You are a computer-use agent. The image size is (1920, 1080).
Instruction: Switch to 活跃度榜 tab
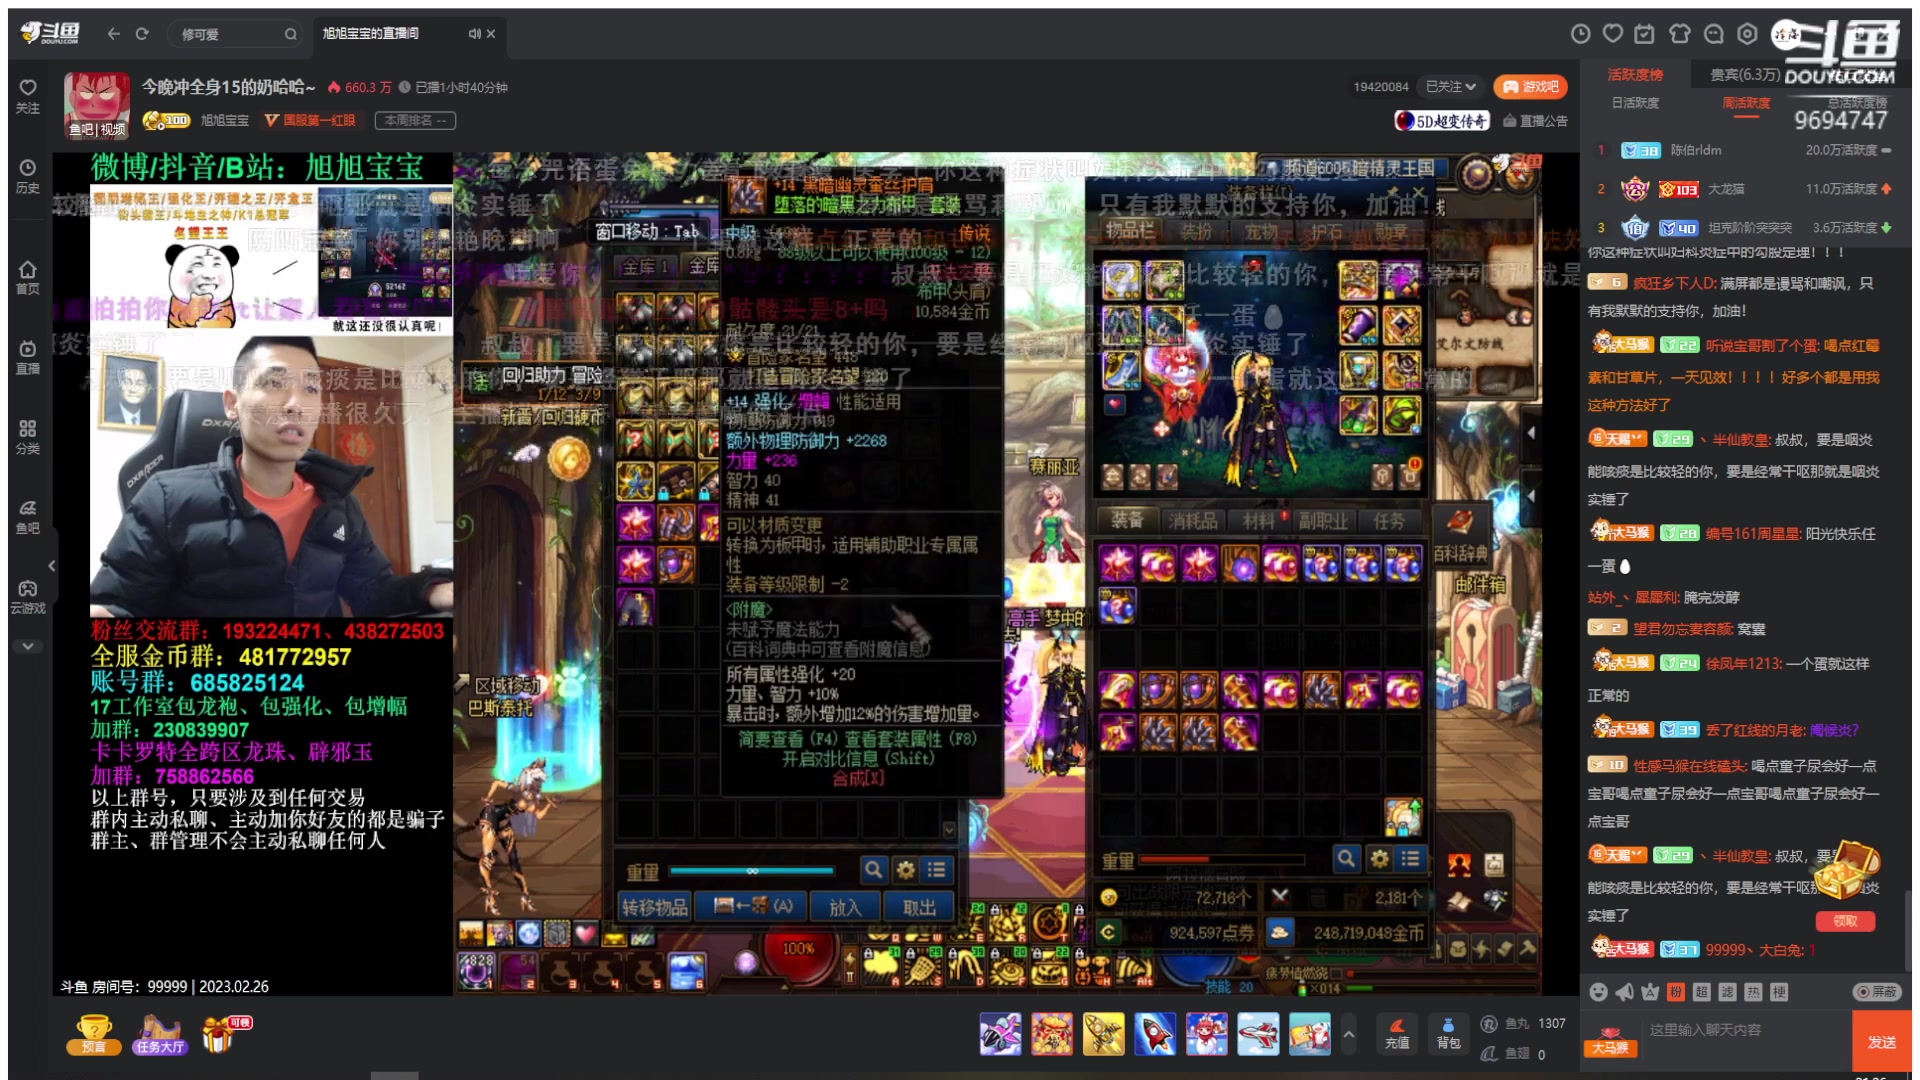(x=1635, y=75)
